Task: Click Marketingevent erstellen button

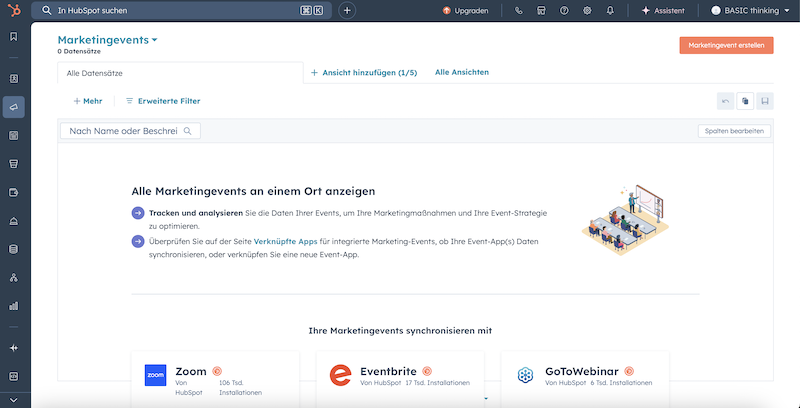Action: pyautogui.click(x=725, y=45)
